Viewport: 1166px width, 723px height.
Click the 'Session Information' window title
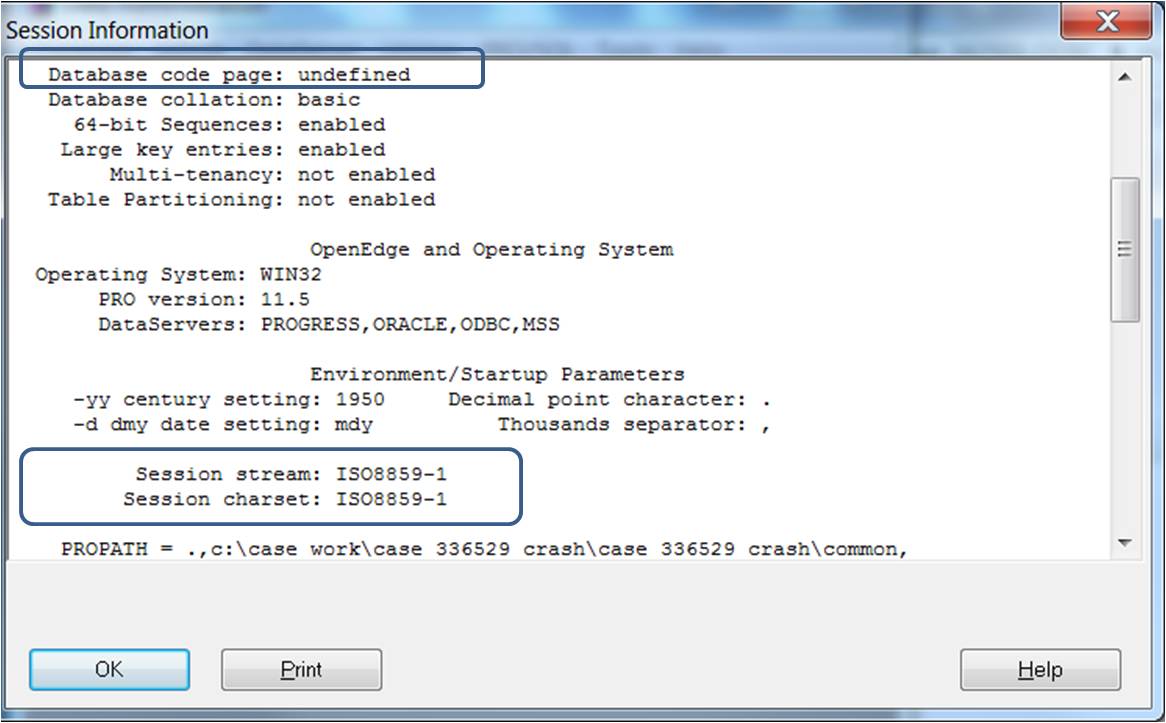click(107, 30)
